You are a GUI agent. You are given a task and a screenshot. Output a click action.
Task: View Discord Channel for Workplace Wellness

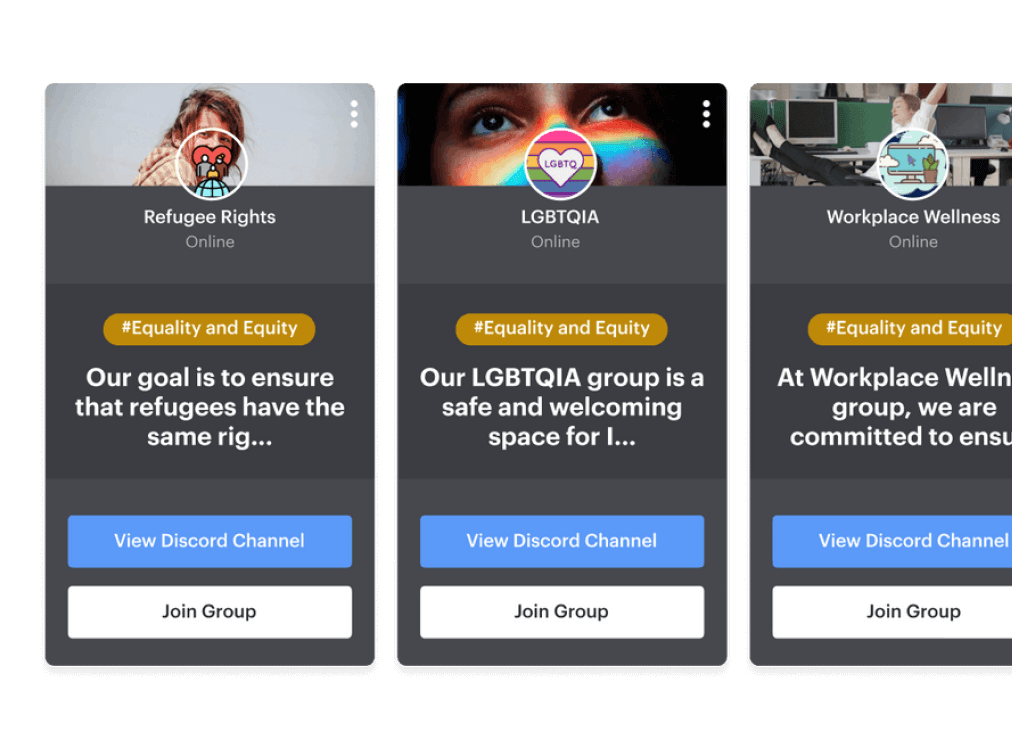coord(892,541)
